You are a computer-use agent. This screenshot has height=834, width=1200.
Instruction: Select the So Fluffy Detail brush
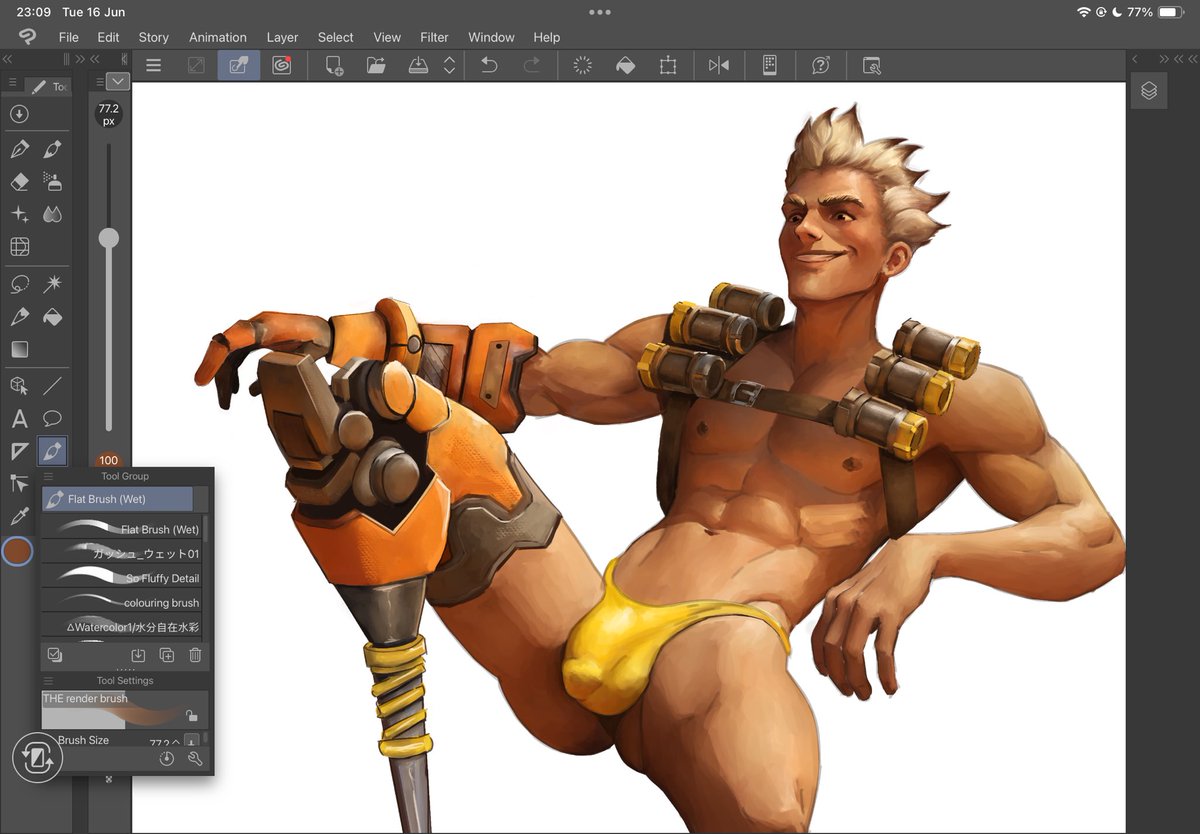coord(121,578)
